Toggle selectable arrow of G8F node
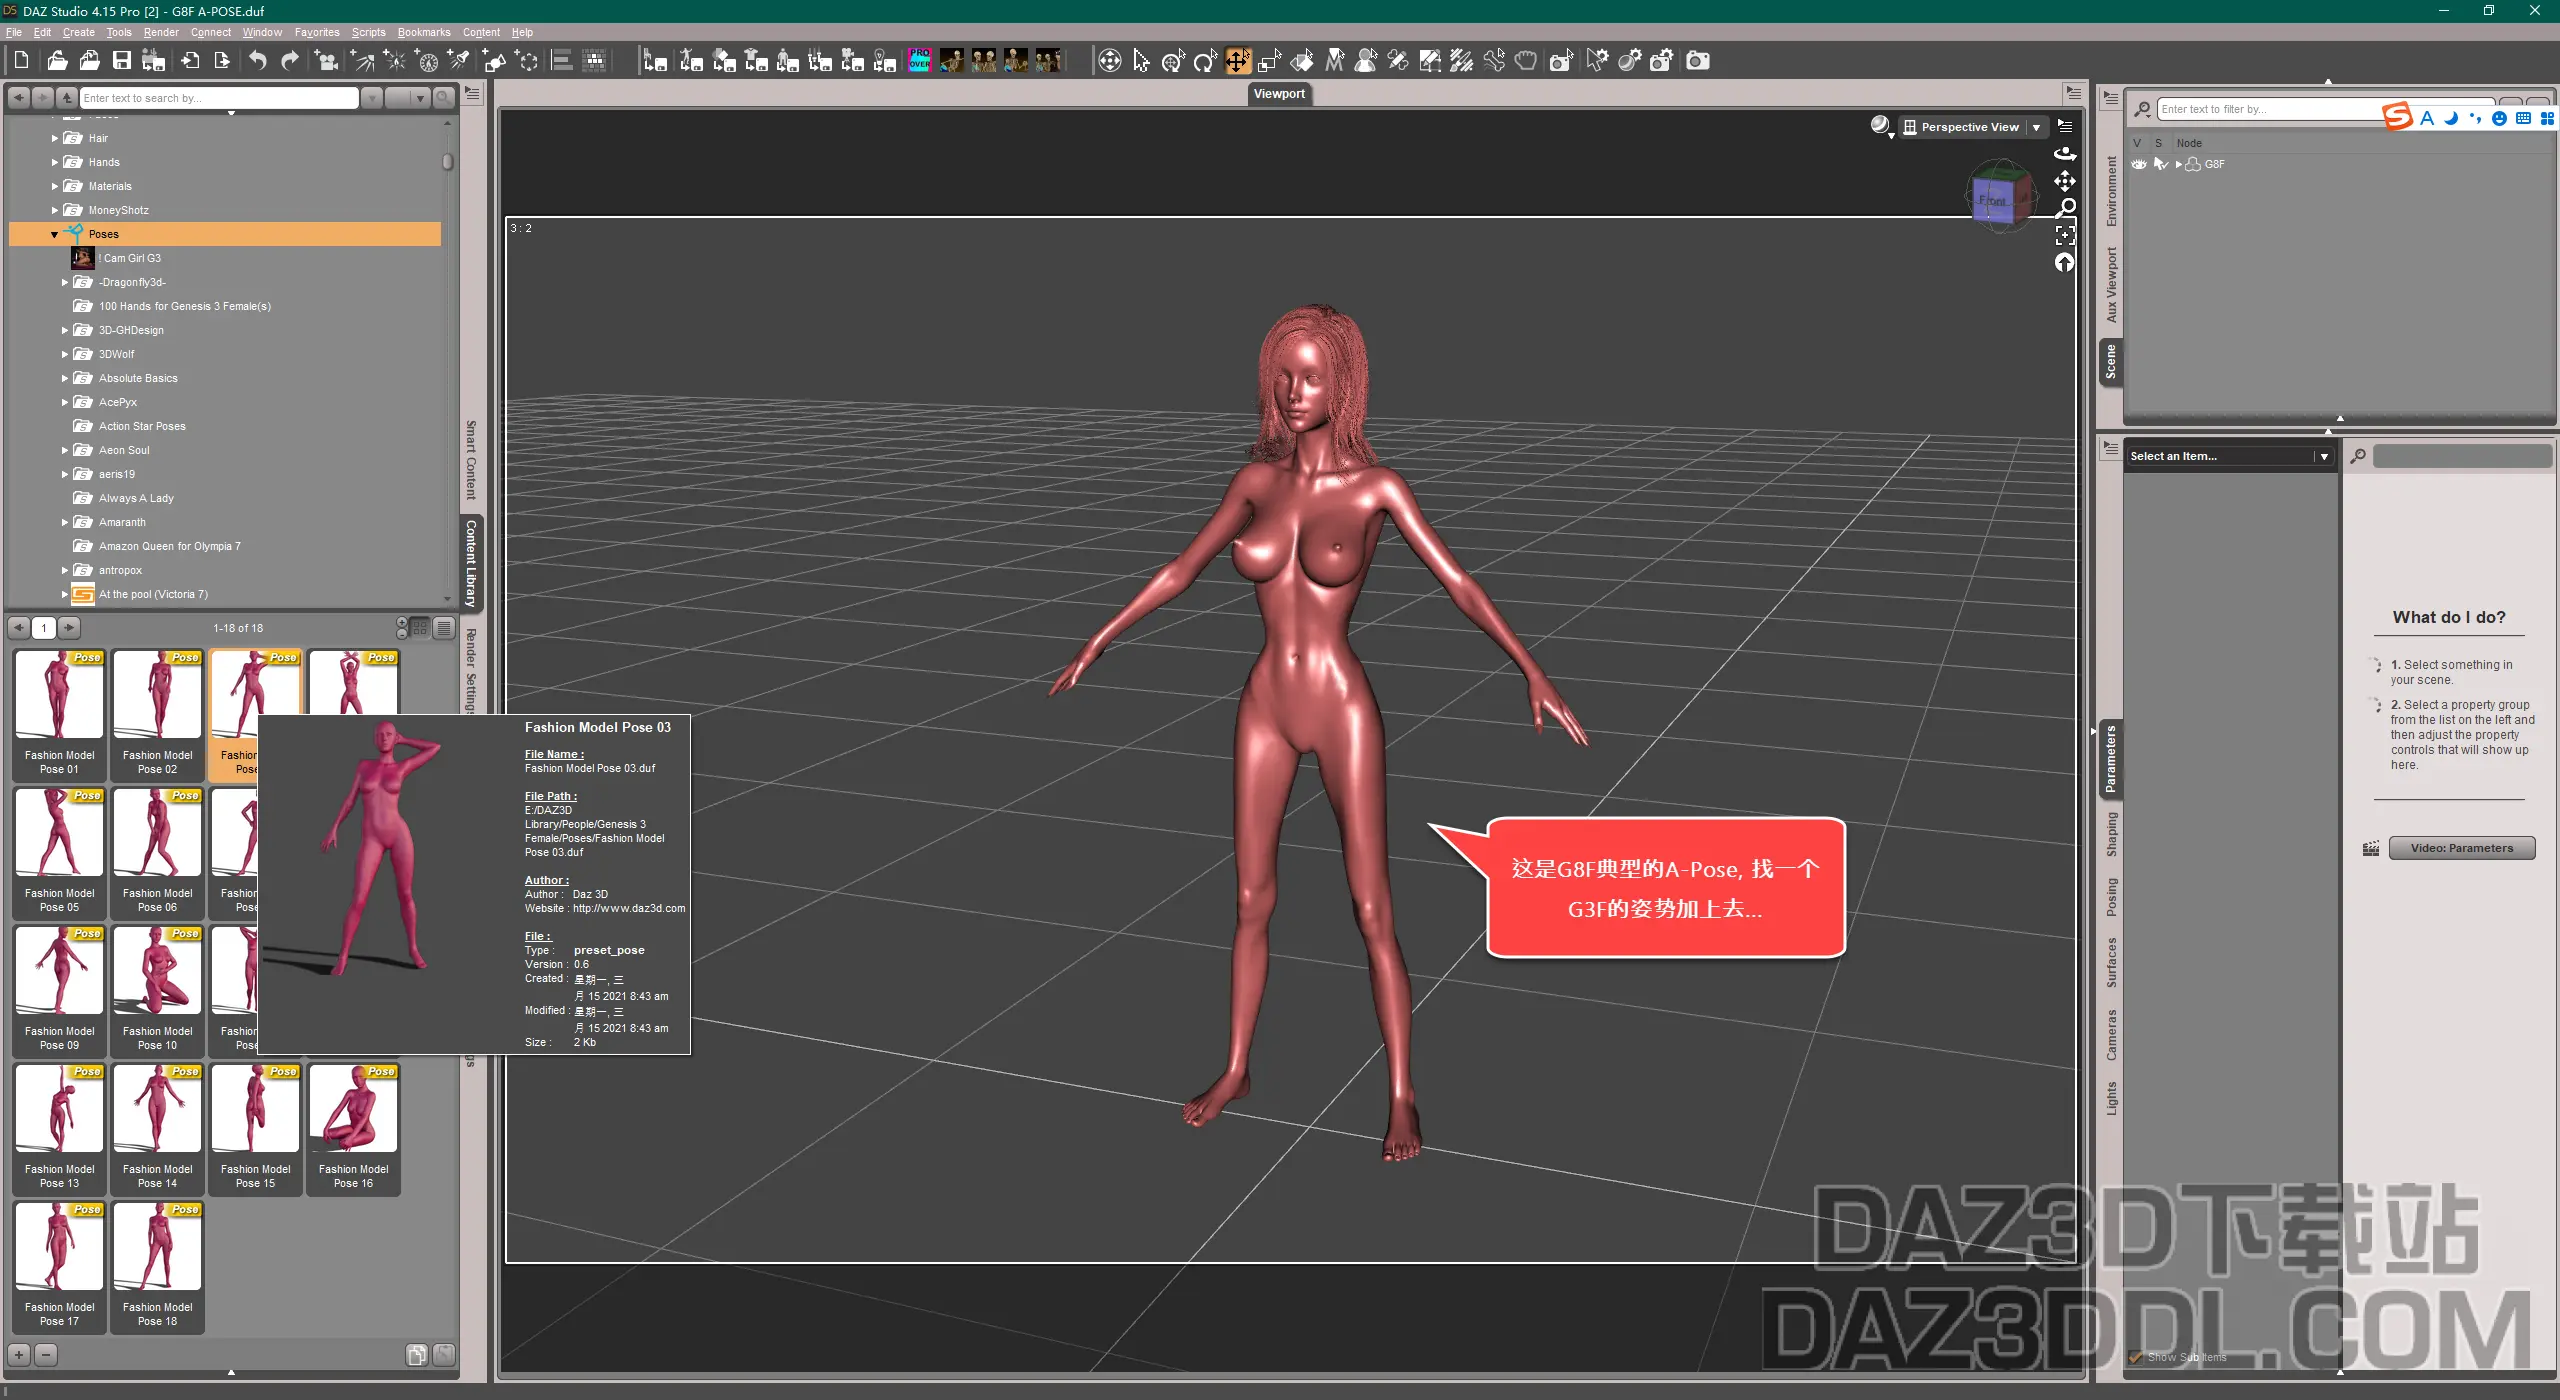 coord(2160,164)
